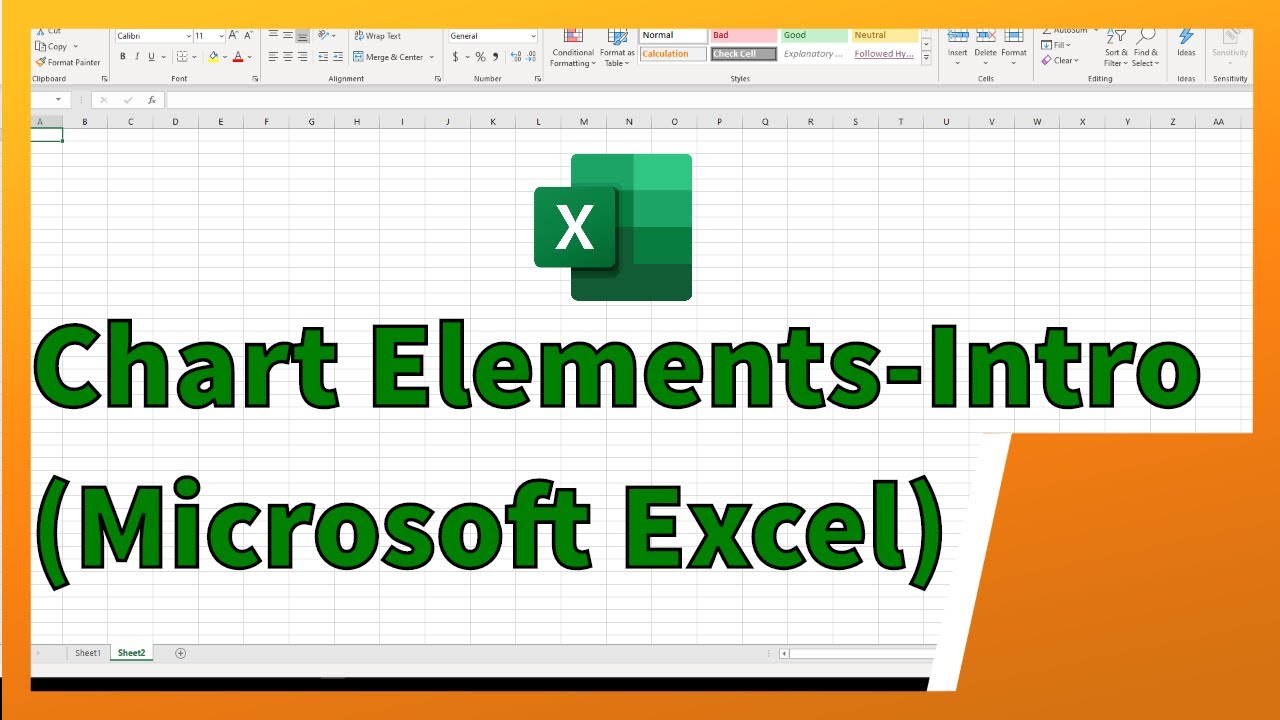Apply the yellow fill color bucket
This screenshot has width=1280, height=720.
(213, 57)
